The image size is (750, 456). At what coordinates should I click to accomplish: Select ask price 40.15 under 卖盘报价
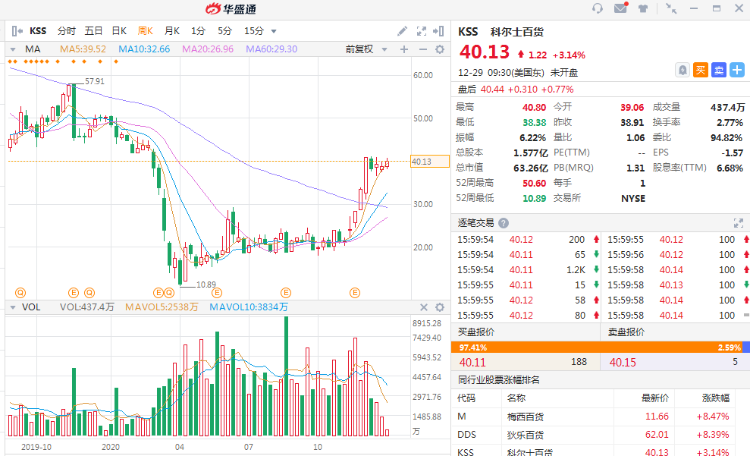[623, 362]
